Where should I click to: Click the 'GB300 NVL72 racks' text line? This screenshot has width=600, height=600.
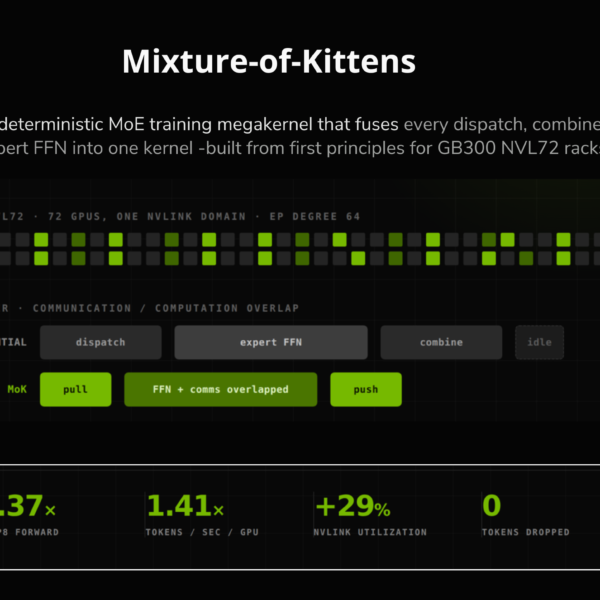[x=300, y=148]
